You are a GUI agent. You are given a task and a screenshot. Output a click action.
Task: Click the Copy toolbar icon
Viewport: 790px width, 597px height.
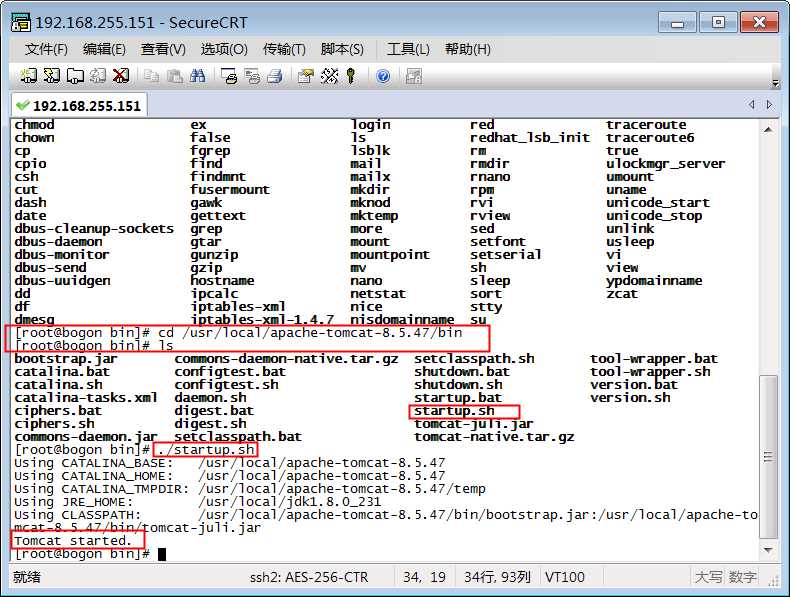point(151,76)
